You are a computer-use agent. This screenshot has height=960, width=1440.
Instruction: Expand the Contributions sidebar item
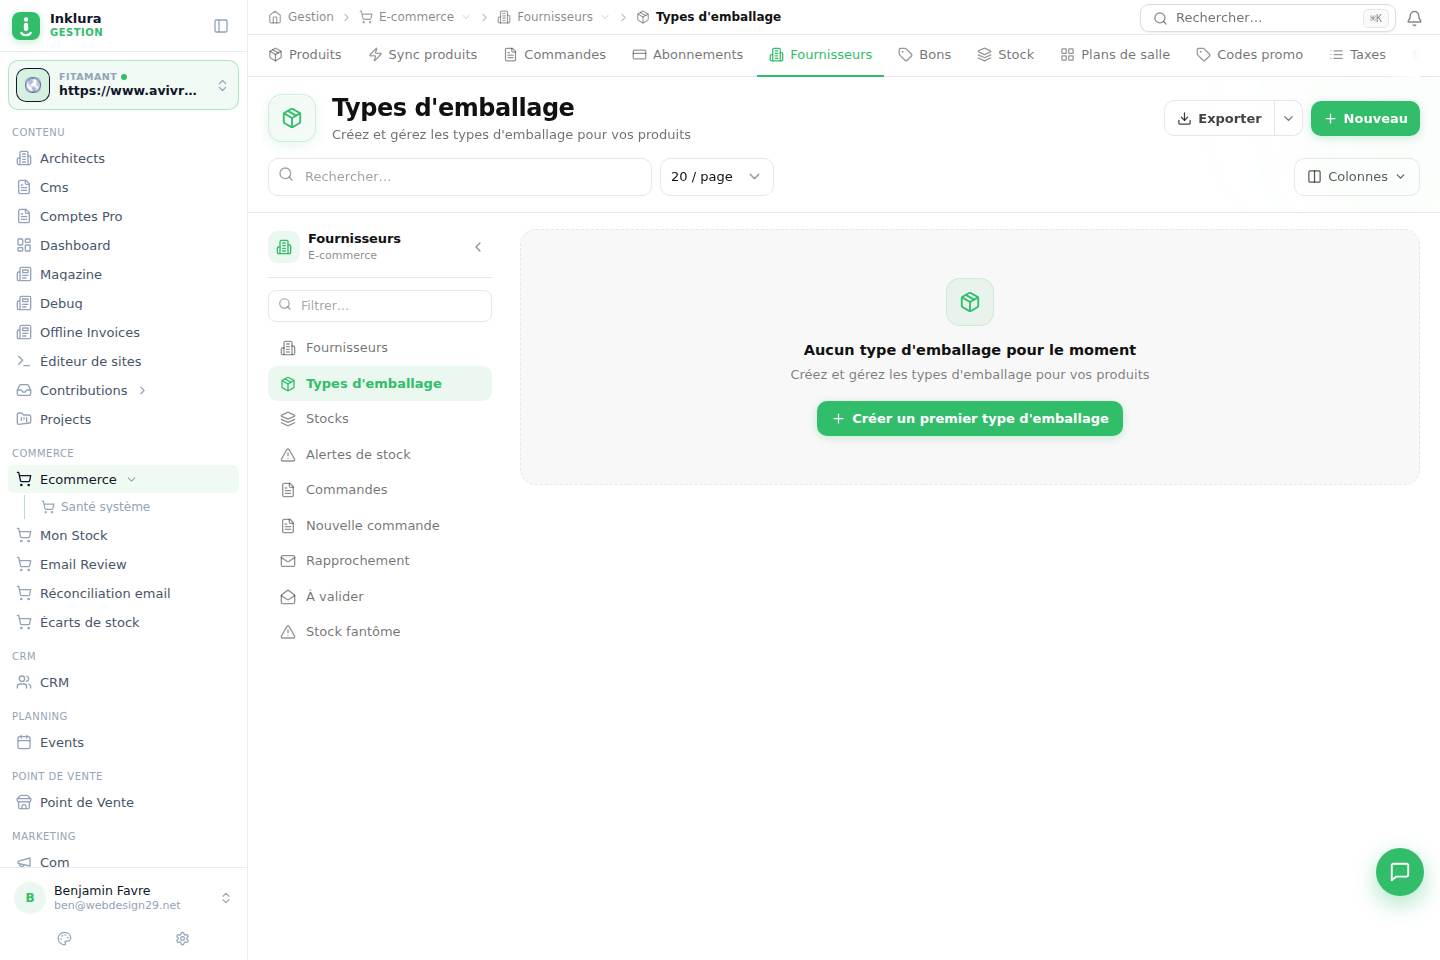(x=142, y=390)
